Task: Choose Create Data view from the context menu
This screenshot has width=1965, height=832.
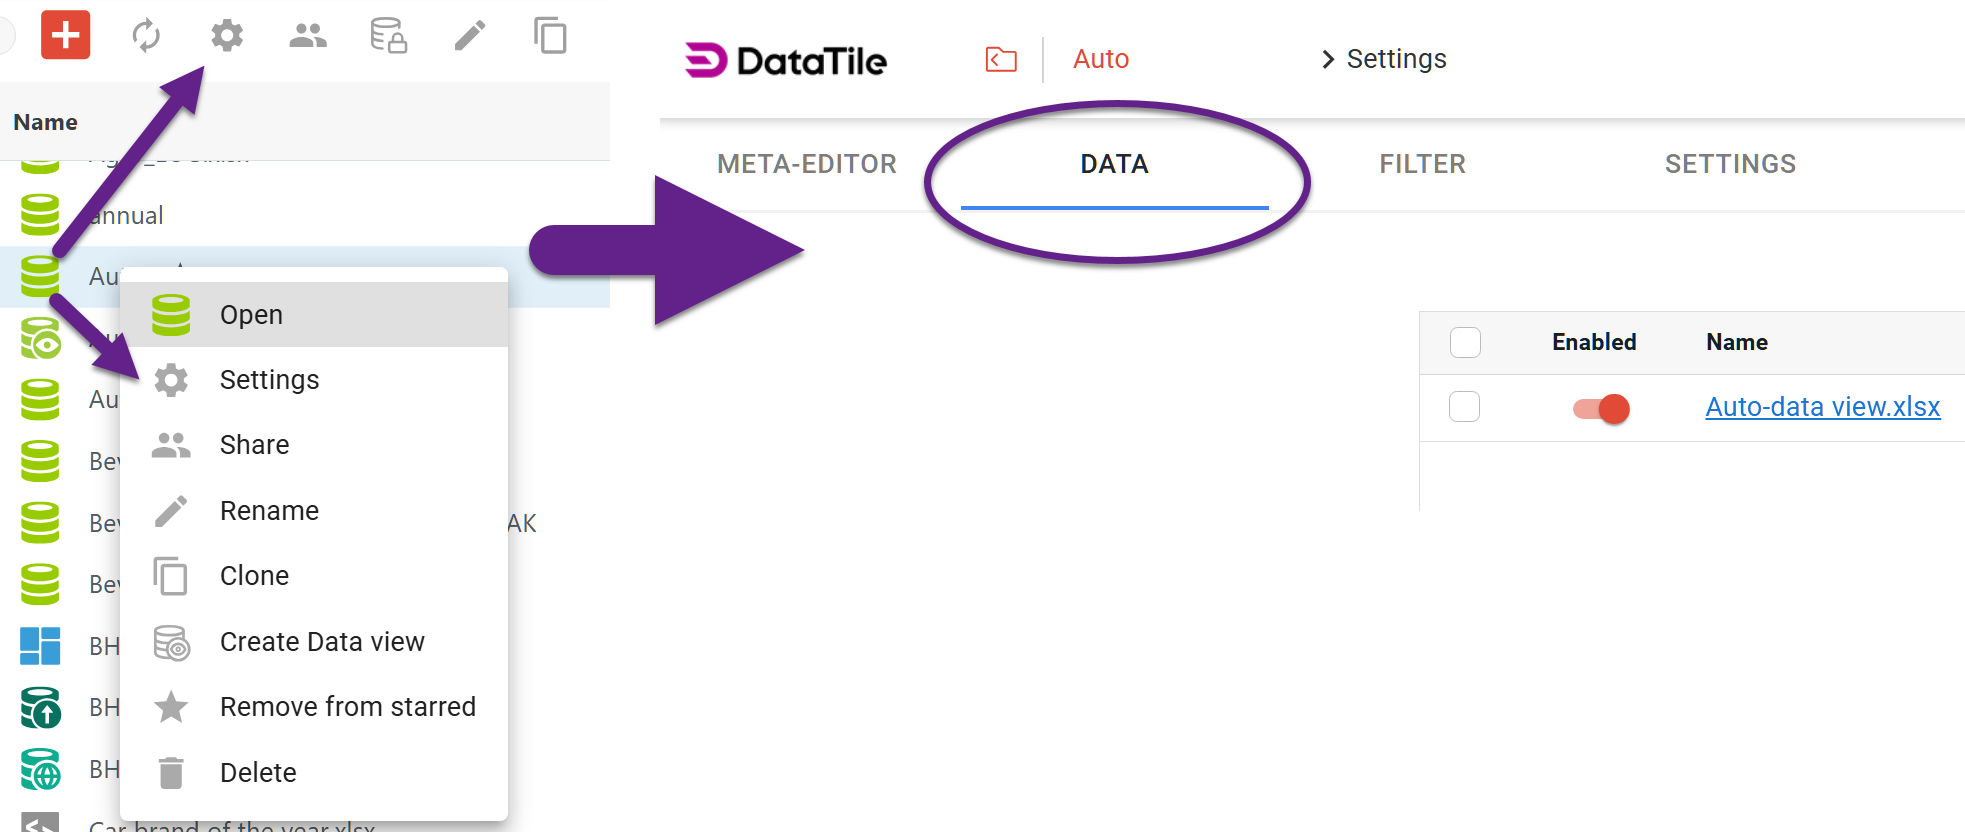Action: click(321, 641)
